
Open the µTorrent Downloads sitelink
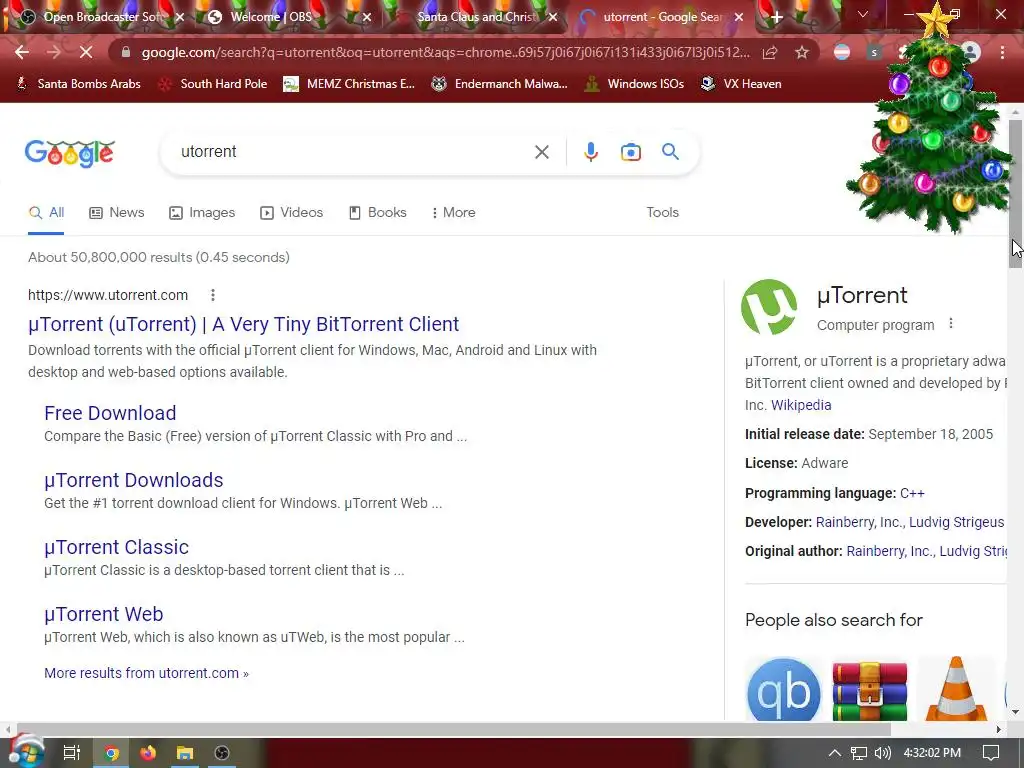[x=134, y=480]
